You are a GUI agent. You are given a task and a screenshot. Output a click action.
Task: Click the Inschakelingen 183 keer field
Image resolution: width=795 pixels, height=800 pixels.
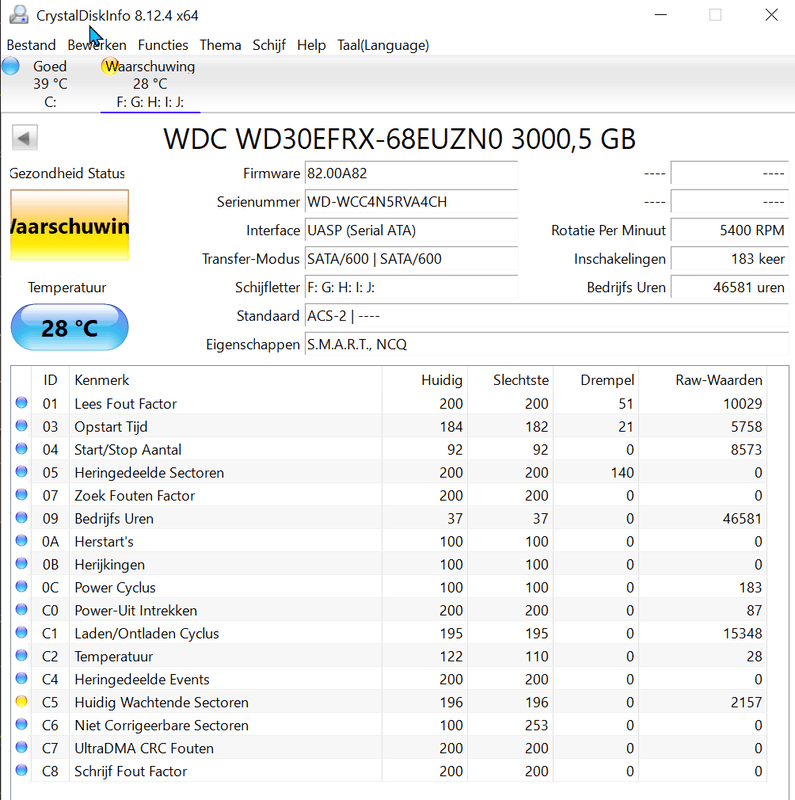[x=730, y=259]
